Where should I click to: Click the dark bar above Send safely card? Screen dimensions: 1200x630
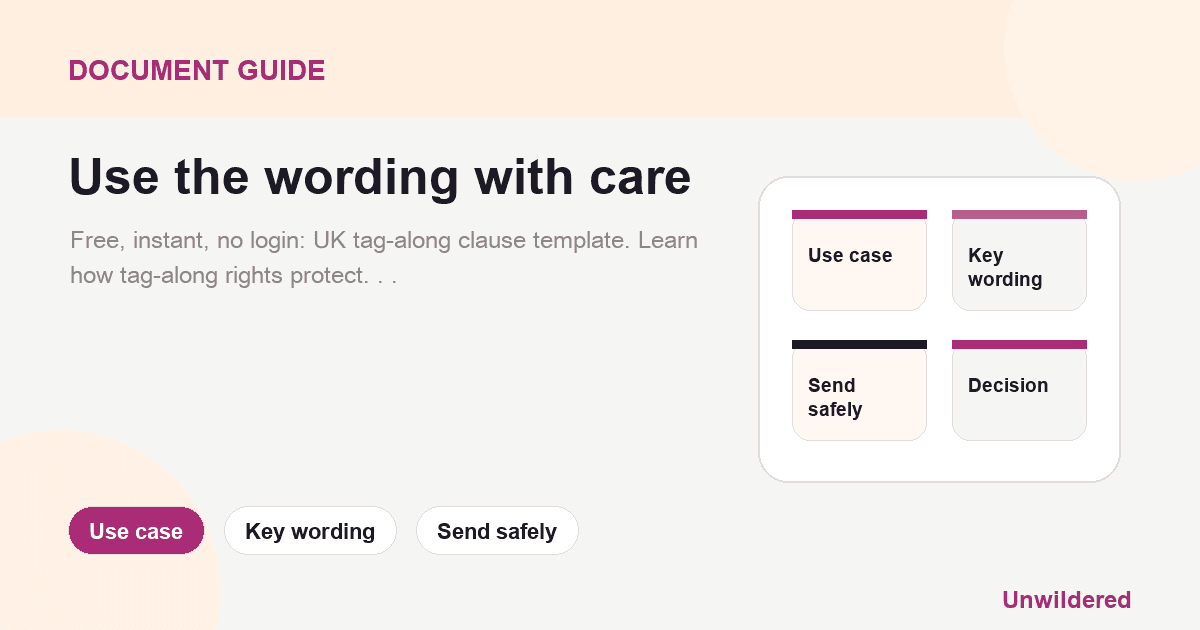pyautogui.click(x=859, y=344)
